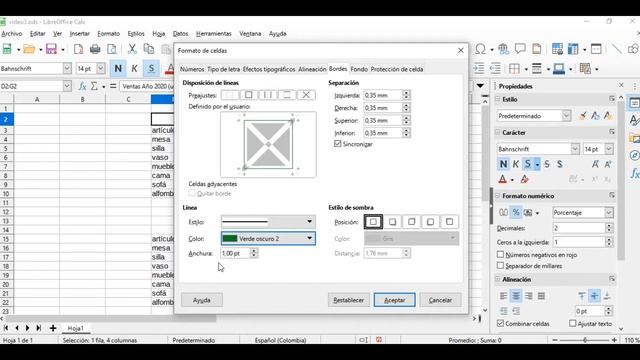
Task: Toggle Bold N in formatting toolbar
Action: [118, 69]
